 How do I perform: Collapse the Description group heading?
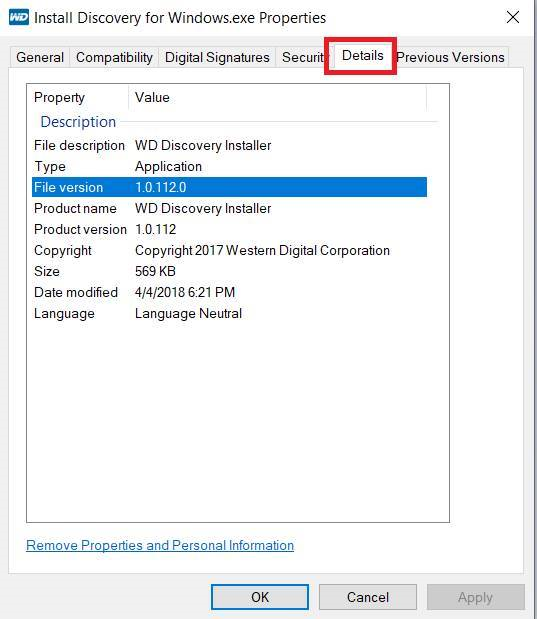[78, 122]
